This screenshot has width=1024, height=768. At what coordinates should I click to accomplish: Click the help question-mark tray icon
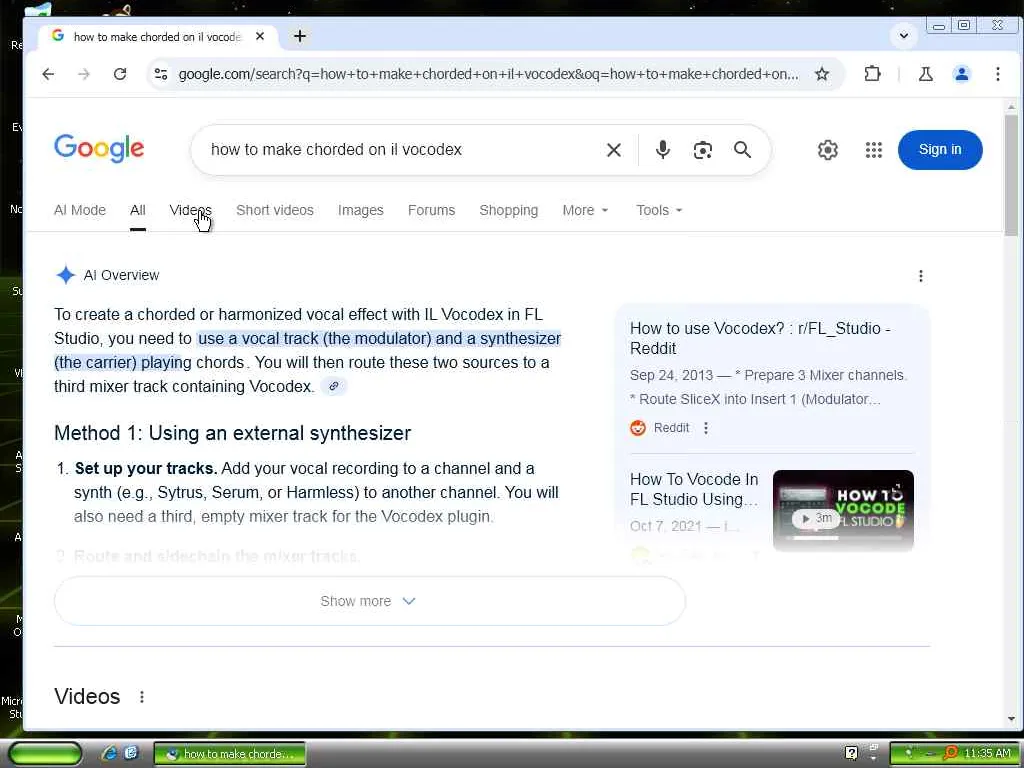(x=851, y=753)
